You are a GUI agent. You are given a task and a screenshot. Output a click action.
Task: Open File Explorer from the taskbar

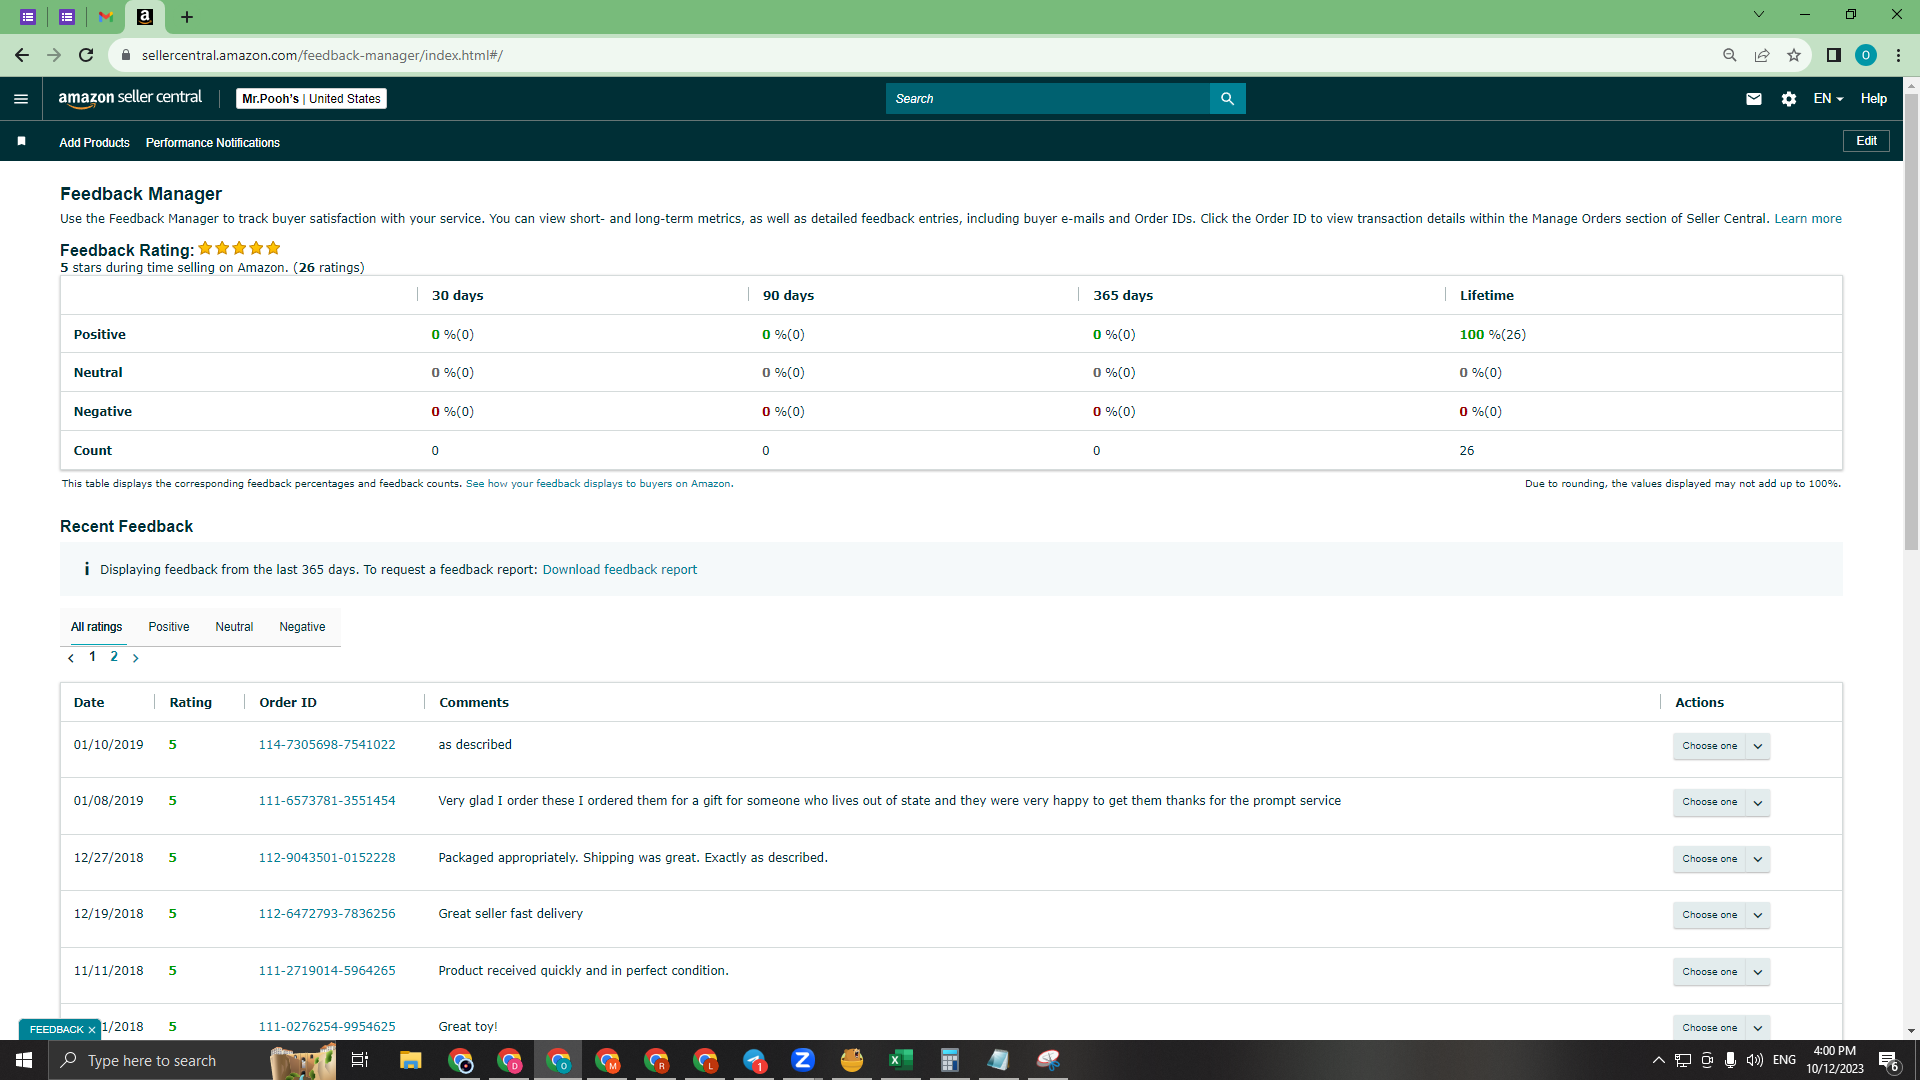point(411,1060)
